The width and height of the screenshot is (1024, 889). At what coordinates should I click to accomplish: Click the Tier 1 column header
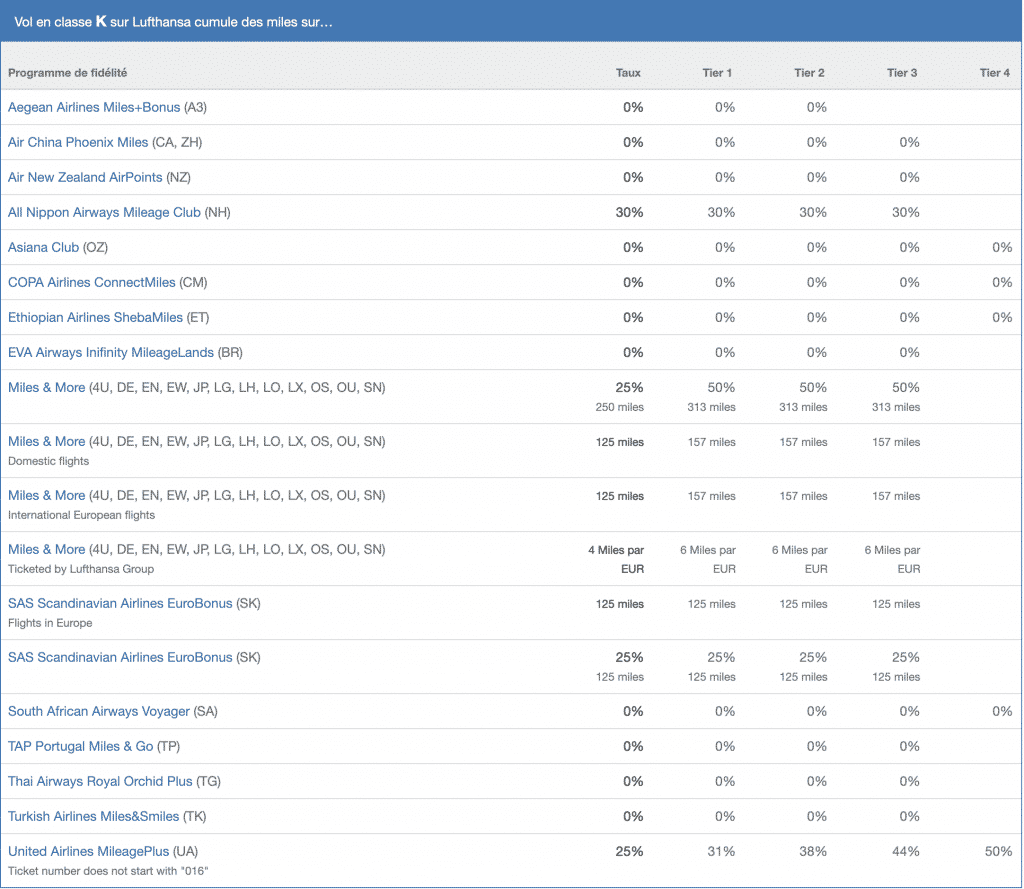(717, 73)
